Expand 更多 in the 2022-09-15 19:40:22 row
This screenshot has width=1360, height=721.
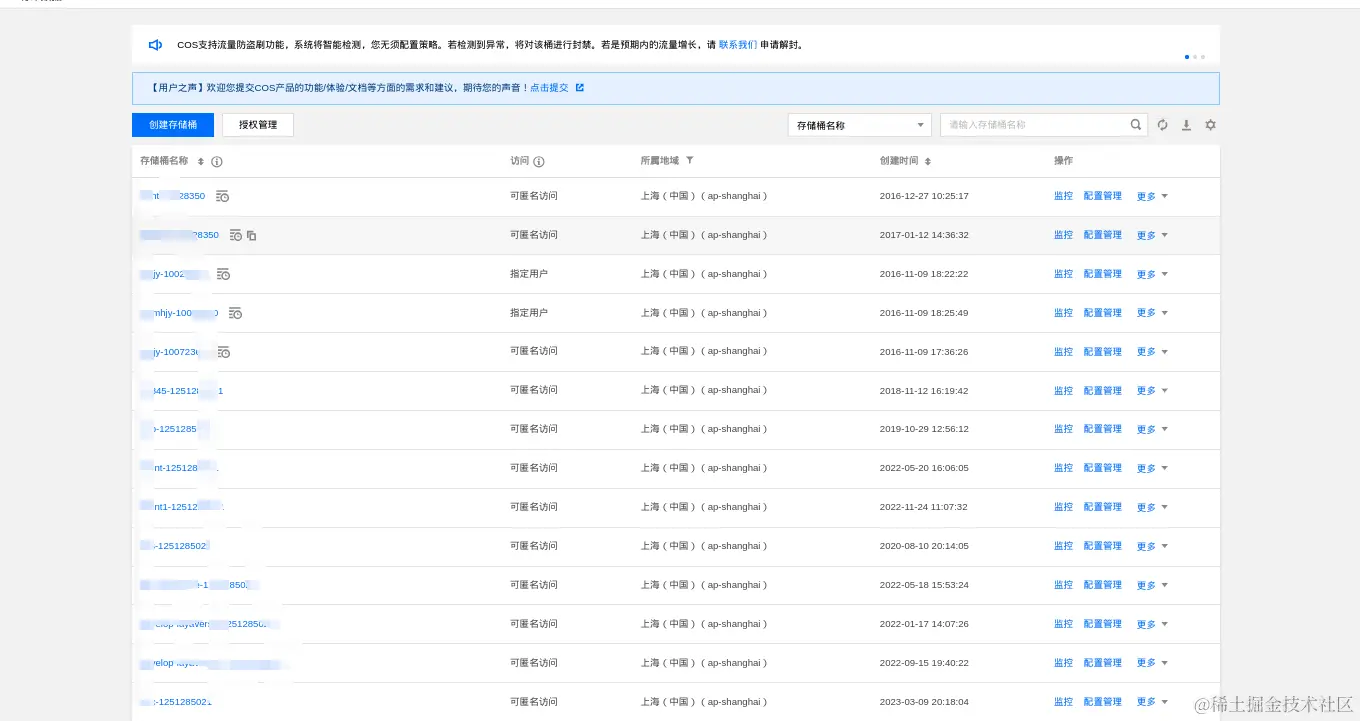(1152, 663)
